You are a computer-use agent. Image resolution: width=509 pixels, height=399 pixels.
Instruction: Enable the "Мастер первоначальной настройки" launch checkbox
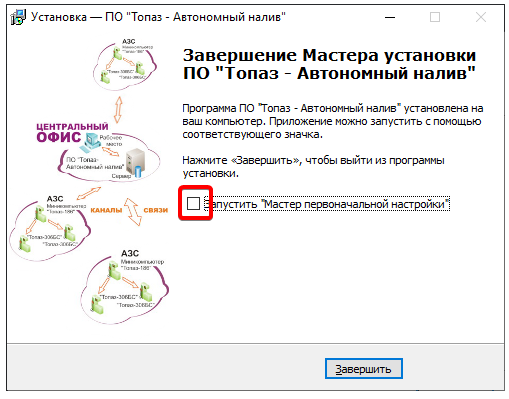pyautogui.click(x=193, y=203)
